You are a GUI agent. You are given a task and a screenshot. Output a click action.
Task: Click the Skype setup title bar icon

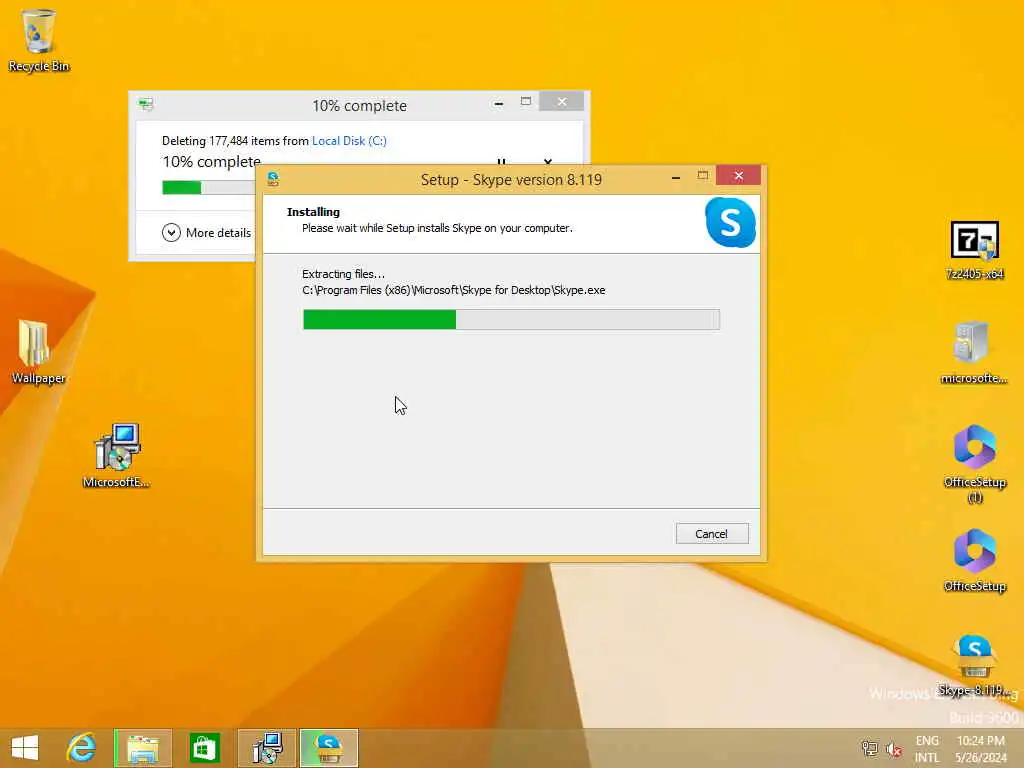click(273, 179)
